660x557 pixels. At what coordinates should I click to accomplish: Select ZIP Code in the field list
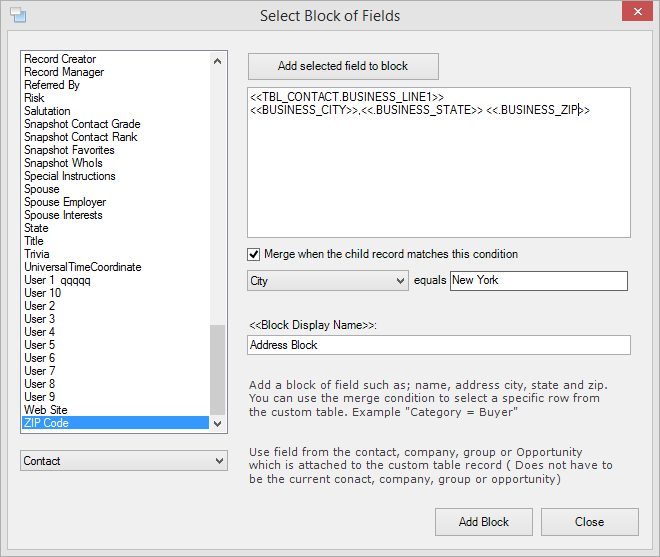115,423
